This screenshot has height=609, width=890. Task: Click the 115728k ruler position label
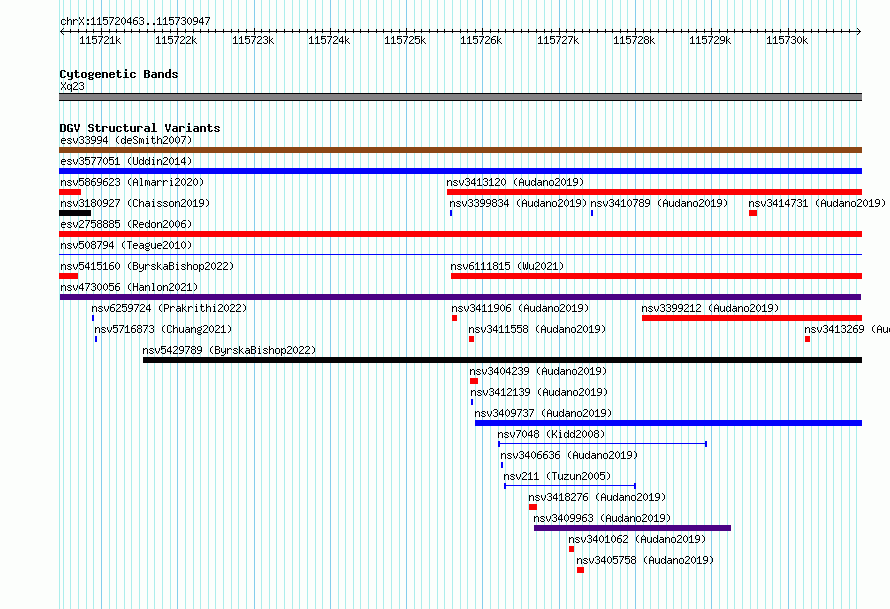634,40
